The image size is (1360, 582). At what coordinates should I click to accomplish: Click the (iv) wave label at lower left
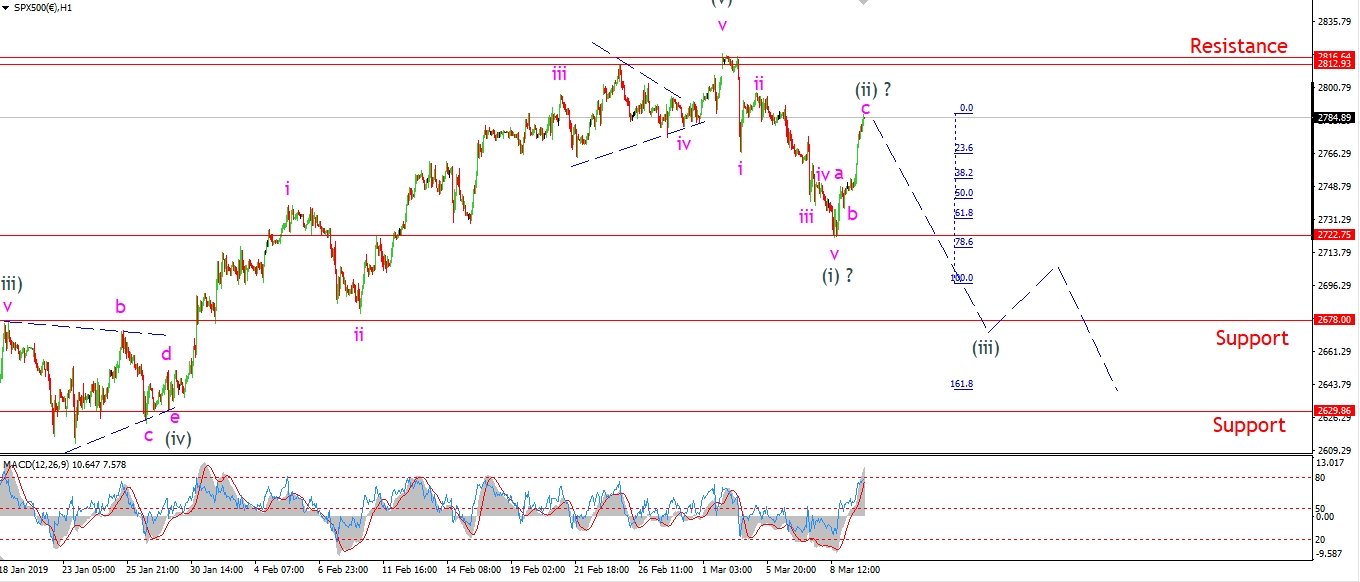click(178, 438)
